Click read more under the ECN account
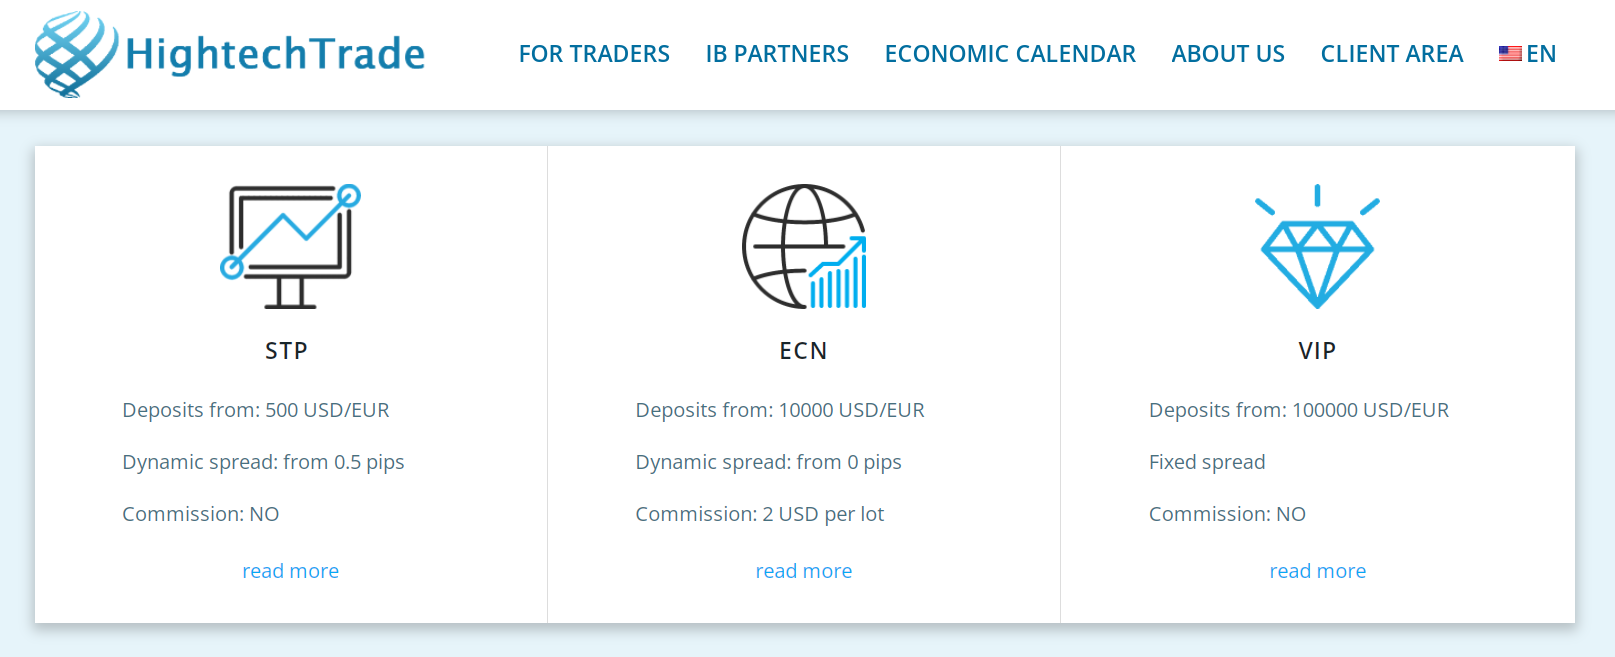Image resolution: width=1615 pixels, height=657 pixels. (804, 570)
